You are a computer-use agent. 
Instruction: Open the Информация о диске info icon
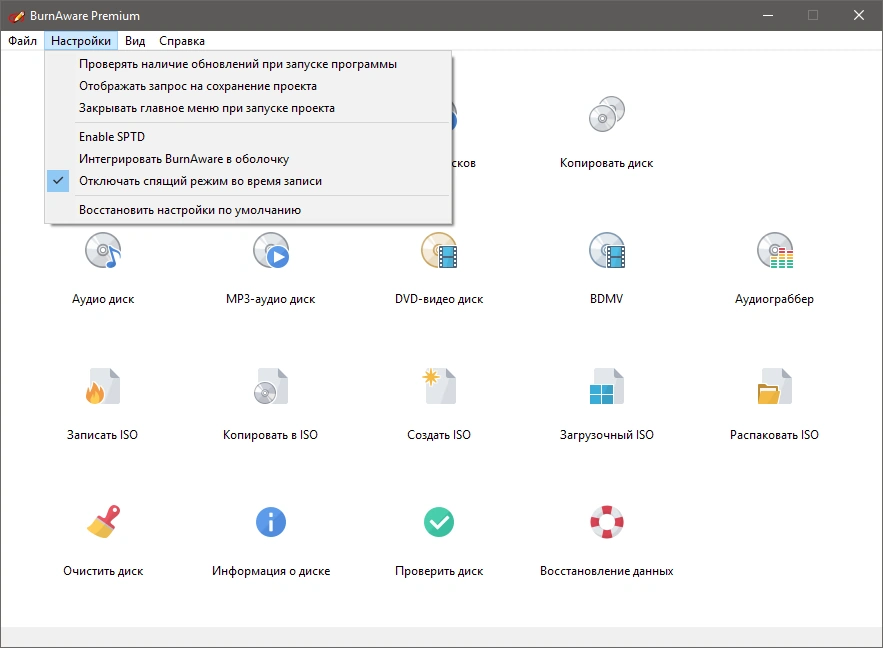271,522
